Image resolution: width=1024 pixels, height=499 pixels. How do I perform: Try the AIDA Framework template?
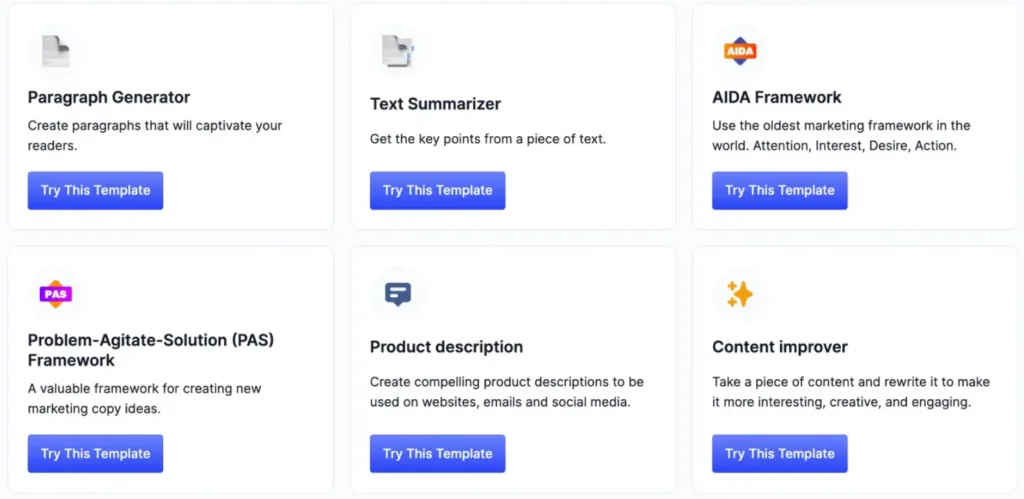pyautogui.click(x=780, y=191)
